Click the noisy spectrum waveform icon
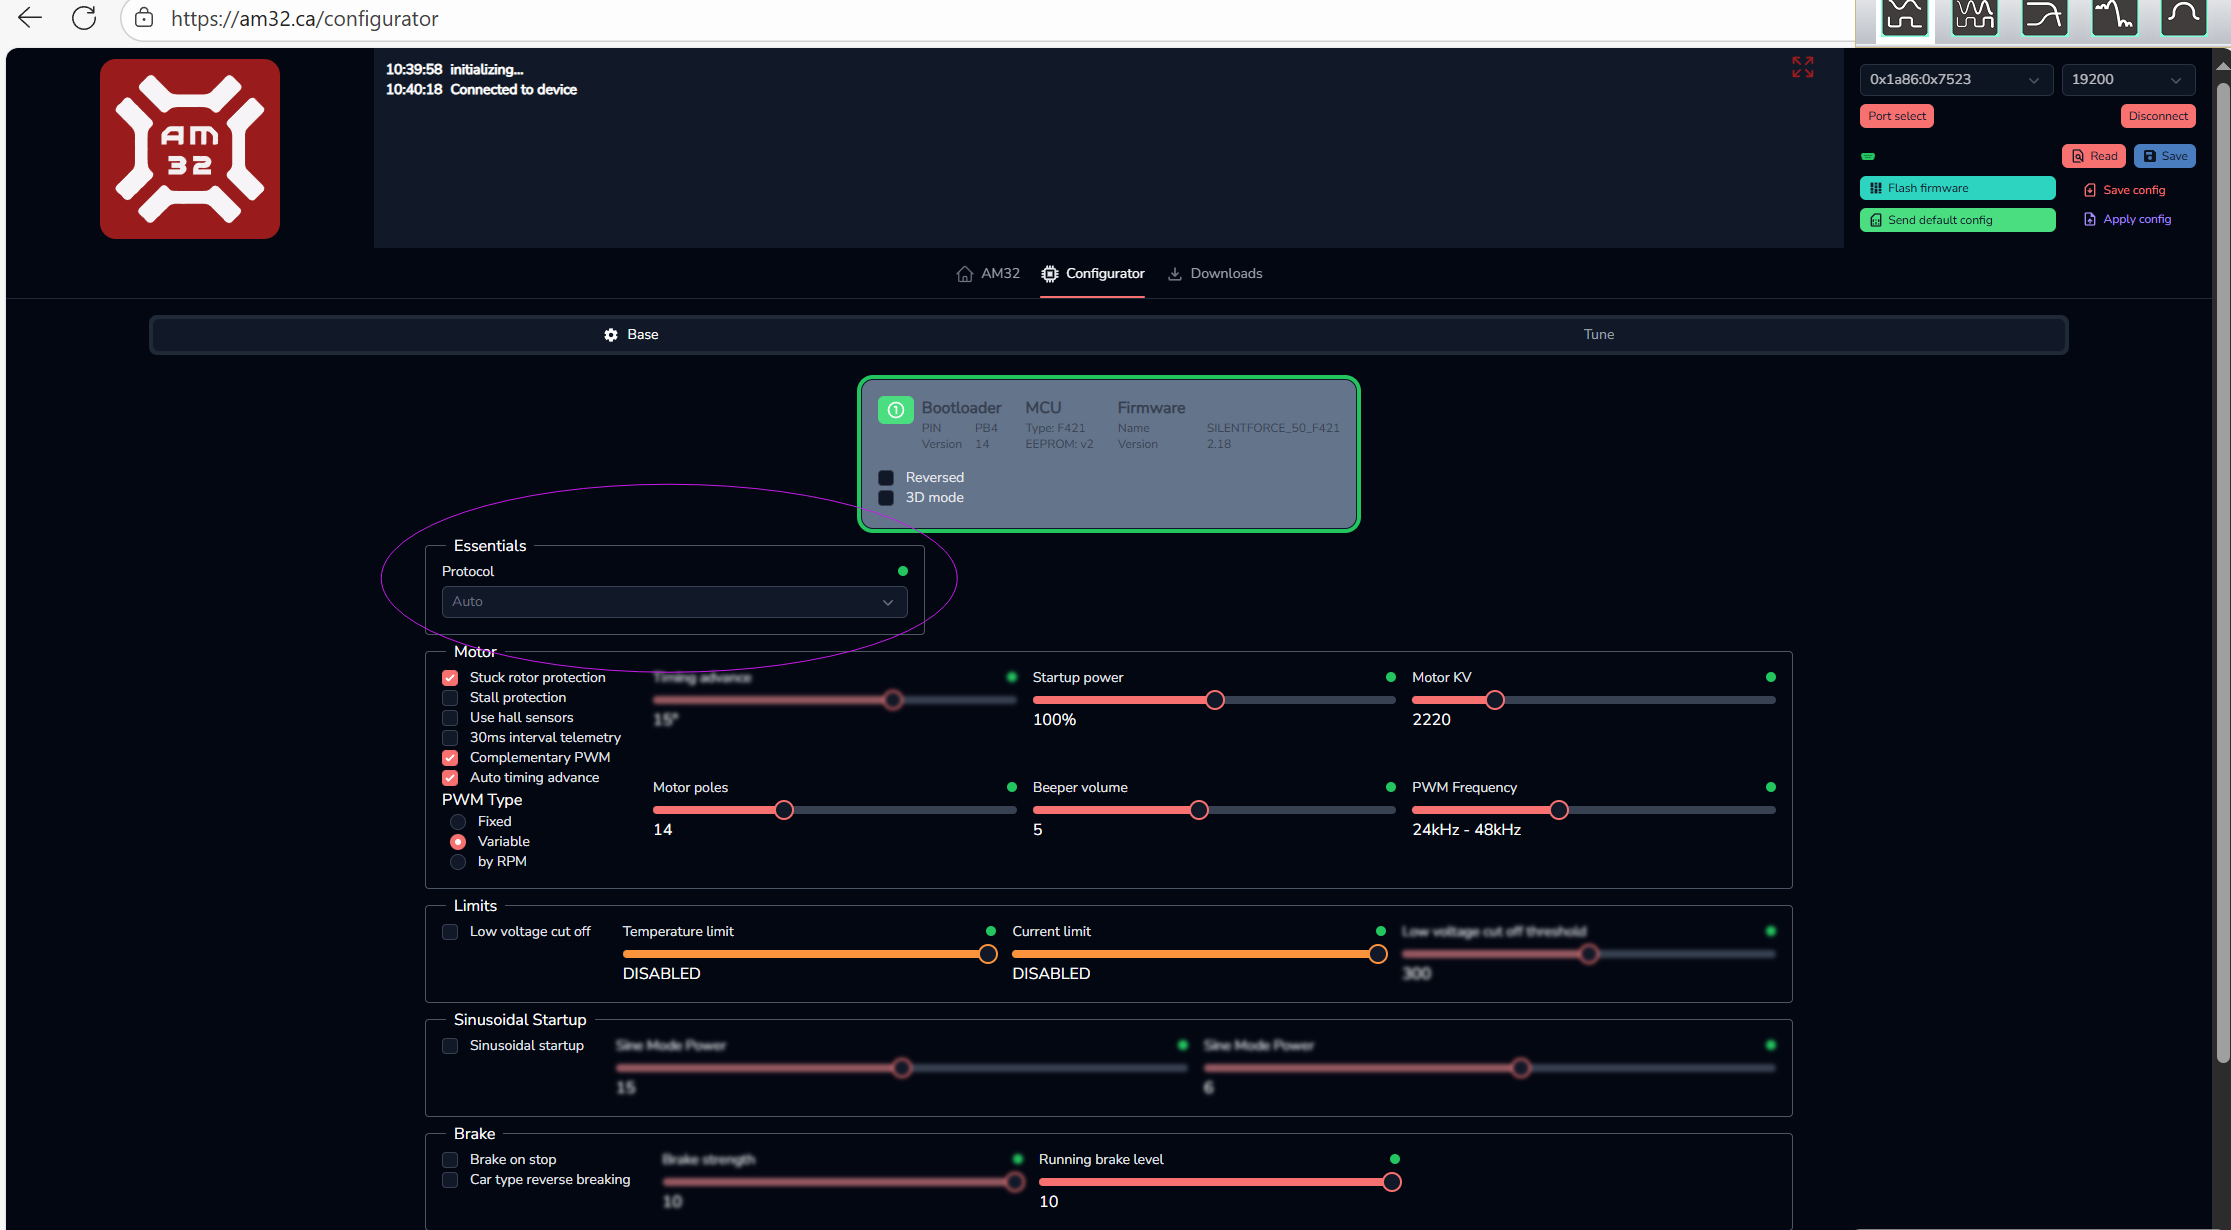 2114,17
